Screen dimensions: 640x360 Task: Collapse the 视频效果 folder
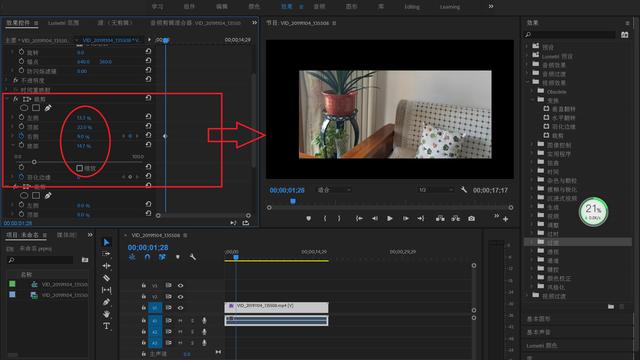[527, 82]
